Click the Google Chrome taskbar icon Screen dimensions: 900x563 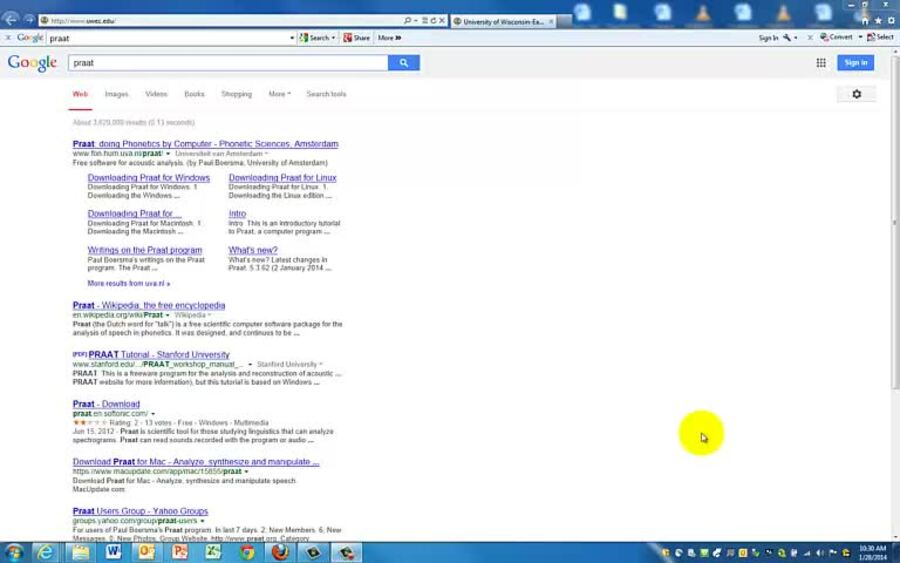pyautogui.click(x=247, y=552)
